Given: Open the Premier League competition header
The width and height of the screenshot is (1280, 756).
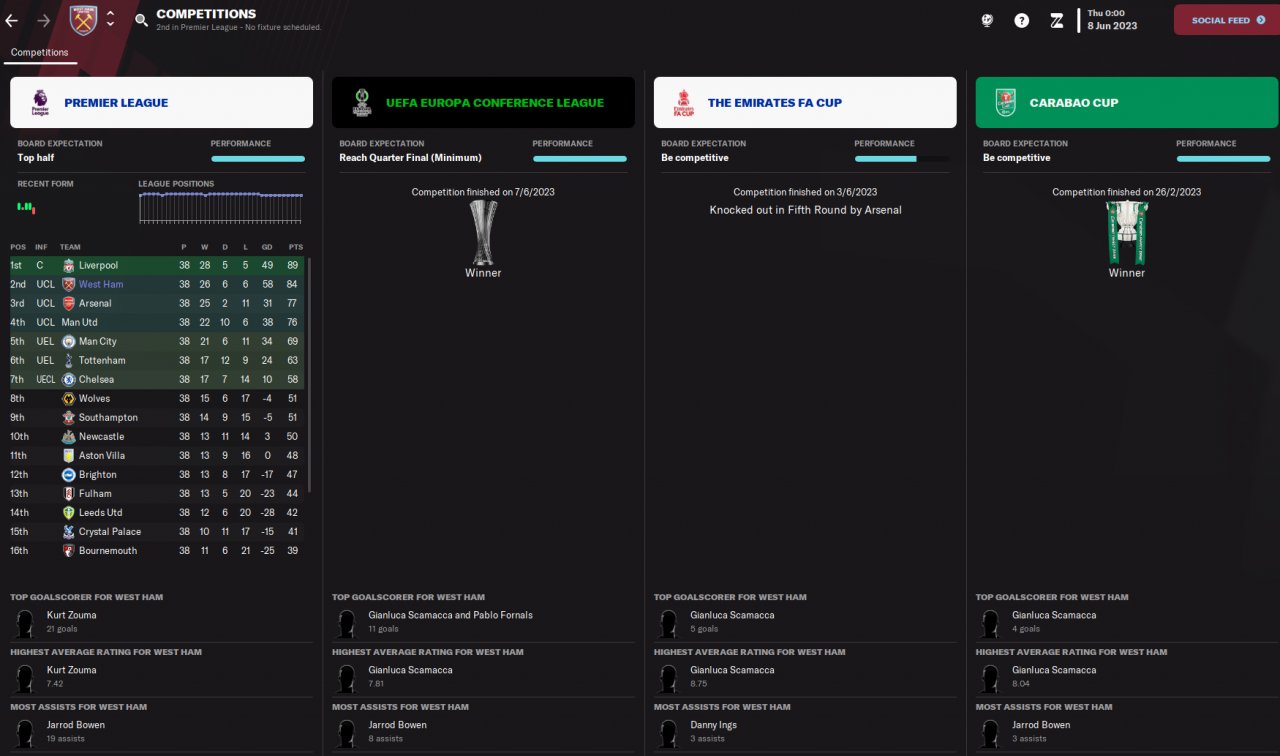Looking at the screenshot, I should (x=161, y=102).
